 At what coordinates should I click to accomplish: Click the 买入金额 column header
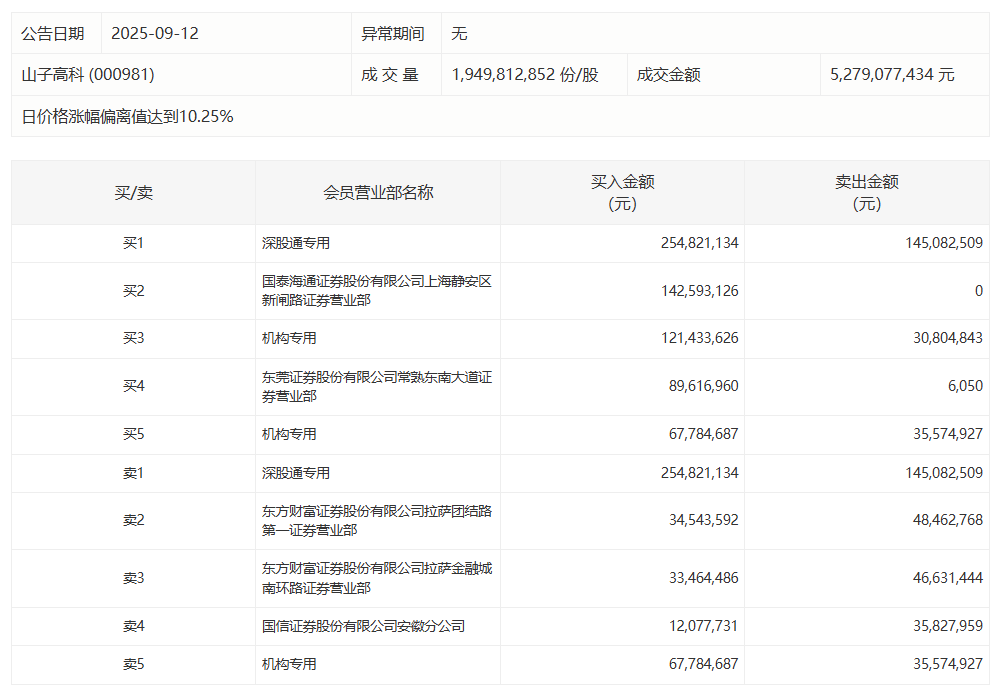pos(622,193)
